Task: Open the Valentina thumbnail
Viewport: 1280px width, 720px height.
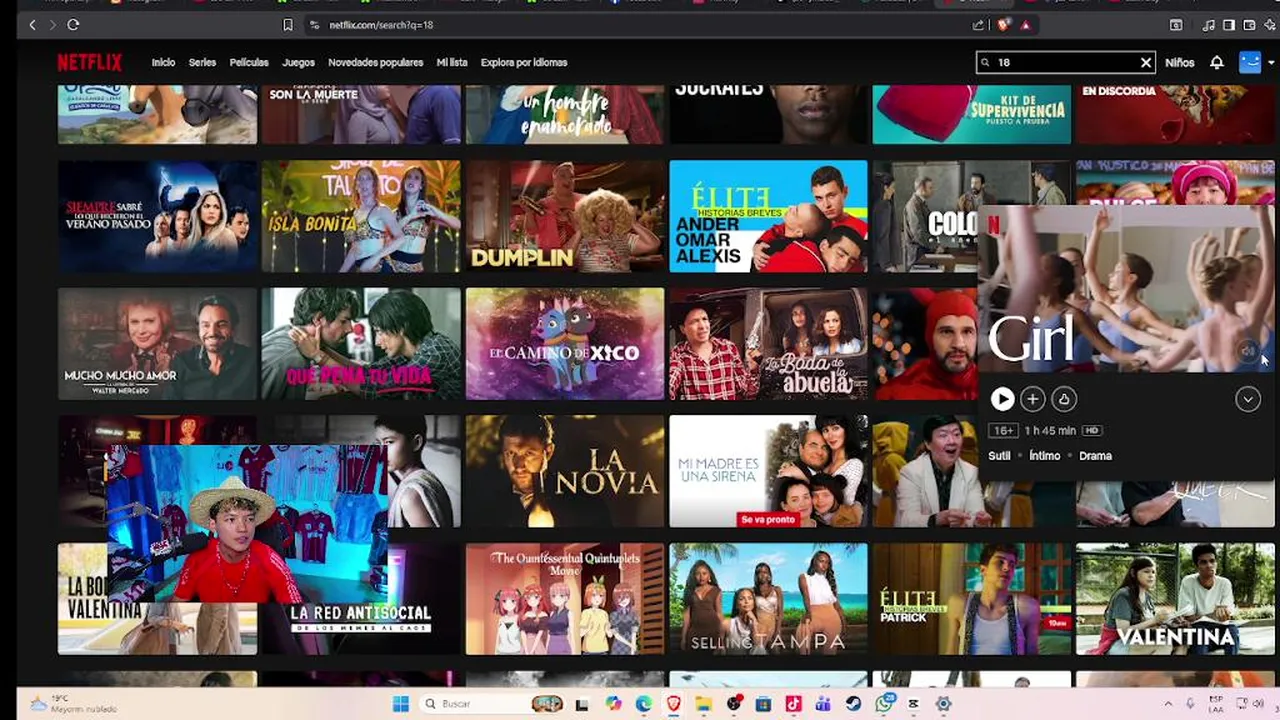Action: 1175,599
